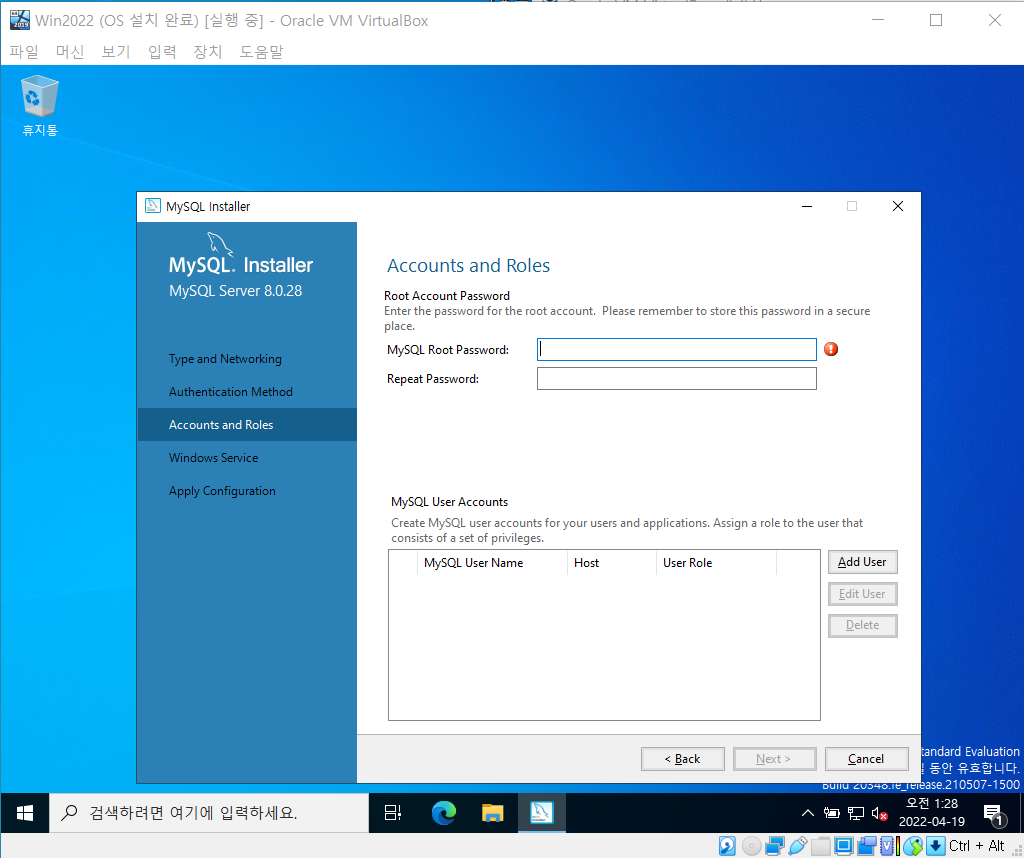
Task: Click the VirtualBox window title icon
Action: coord(19,20)
